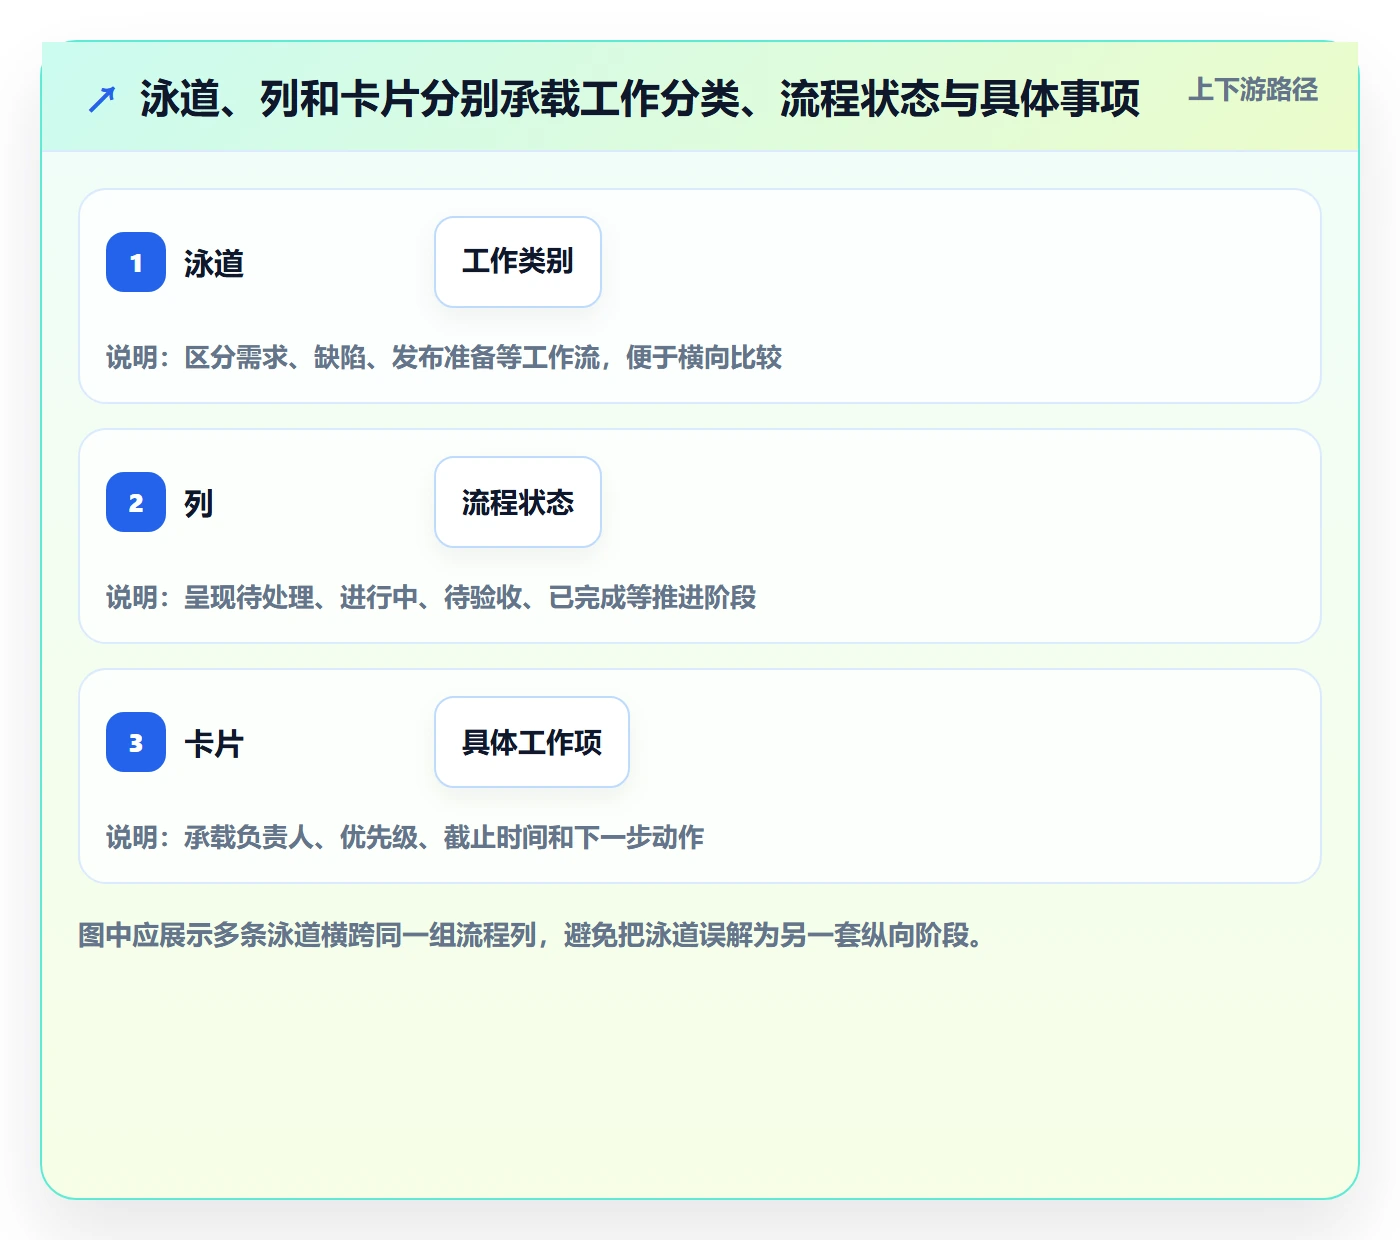Select the number 1 badge for 泳道

click(136, 262)
